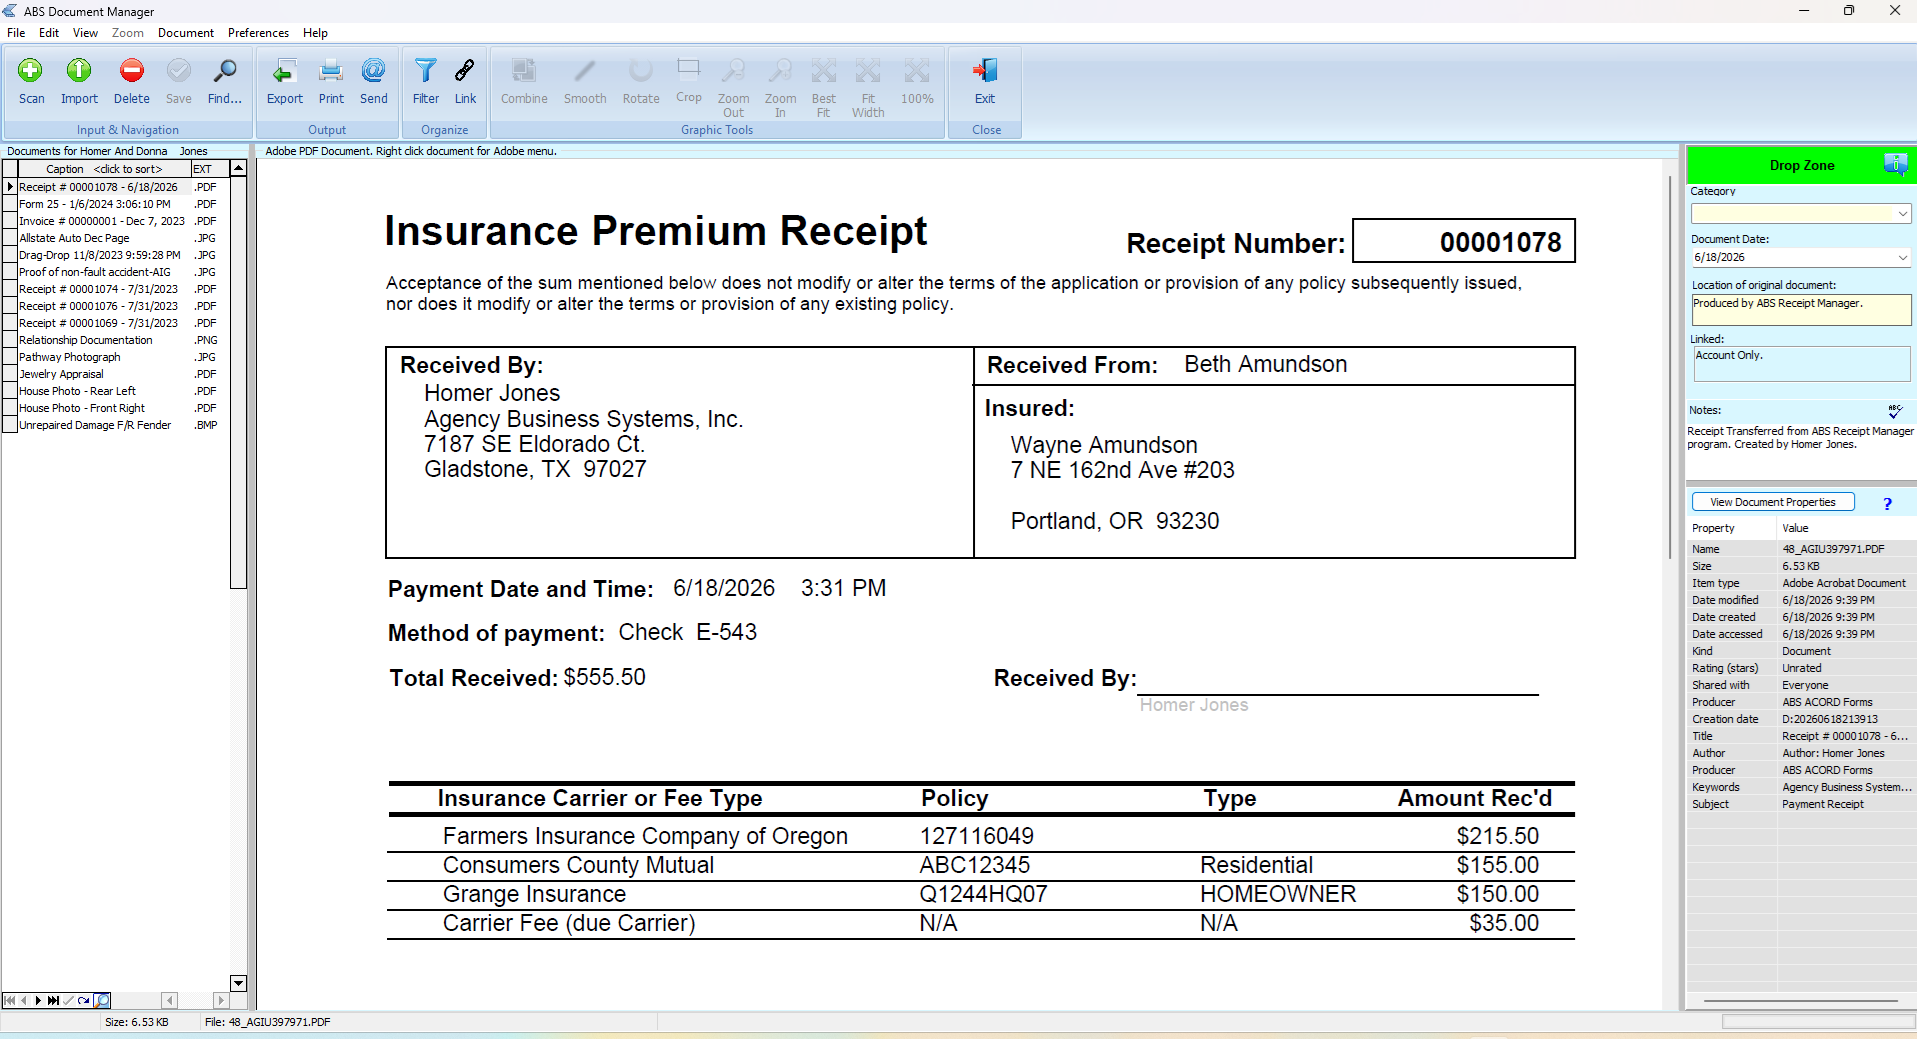Open the File menu

[16, 33]
